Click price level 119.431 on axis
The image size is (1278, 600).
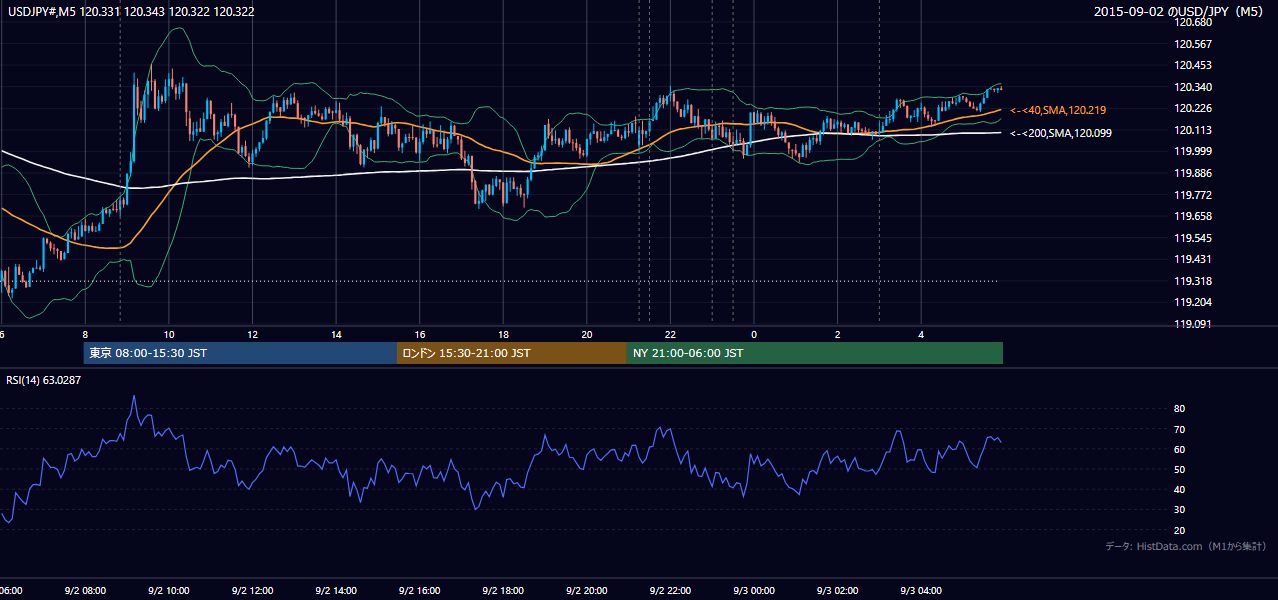pos(1192,259)
